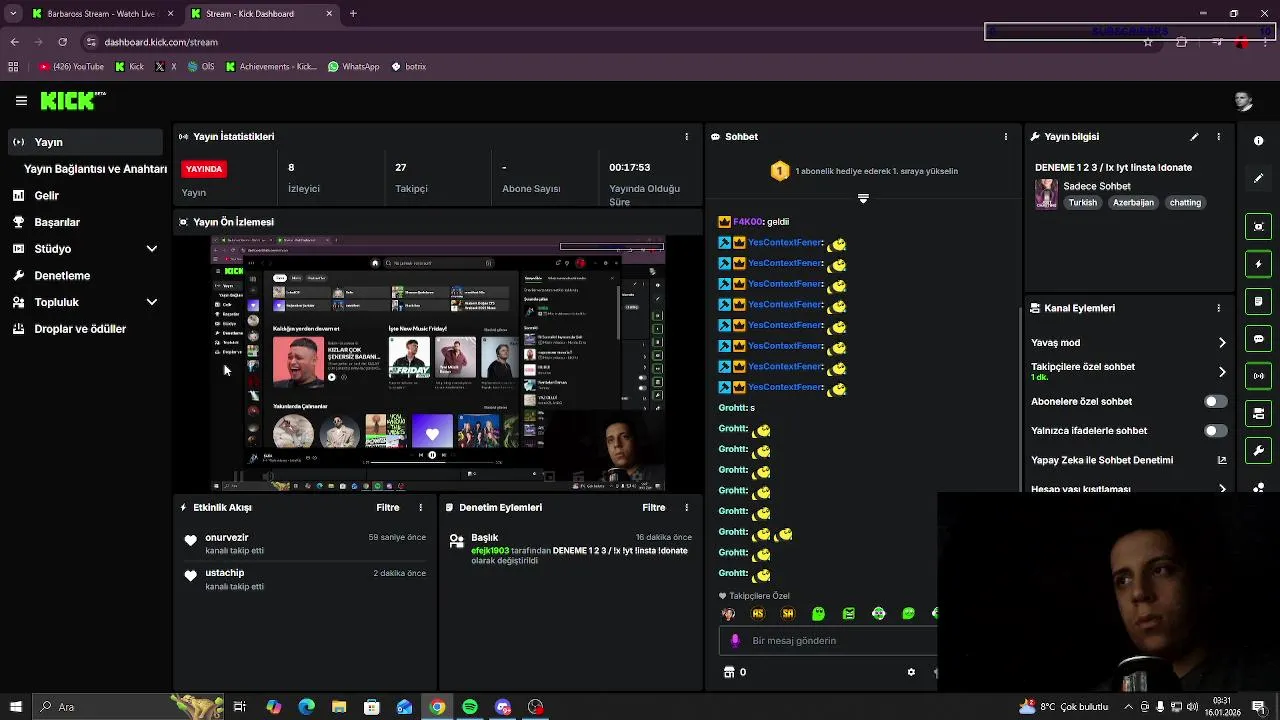Viewport: 1280px width, 720px height.
Task: Edit stream info with Yayın bilgisi pencil
Action: point(1194,137)
